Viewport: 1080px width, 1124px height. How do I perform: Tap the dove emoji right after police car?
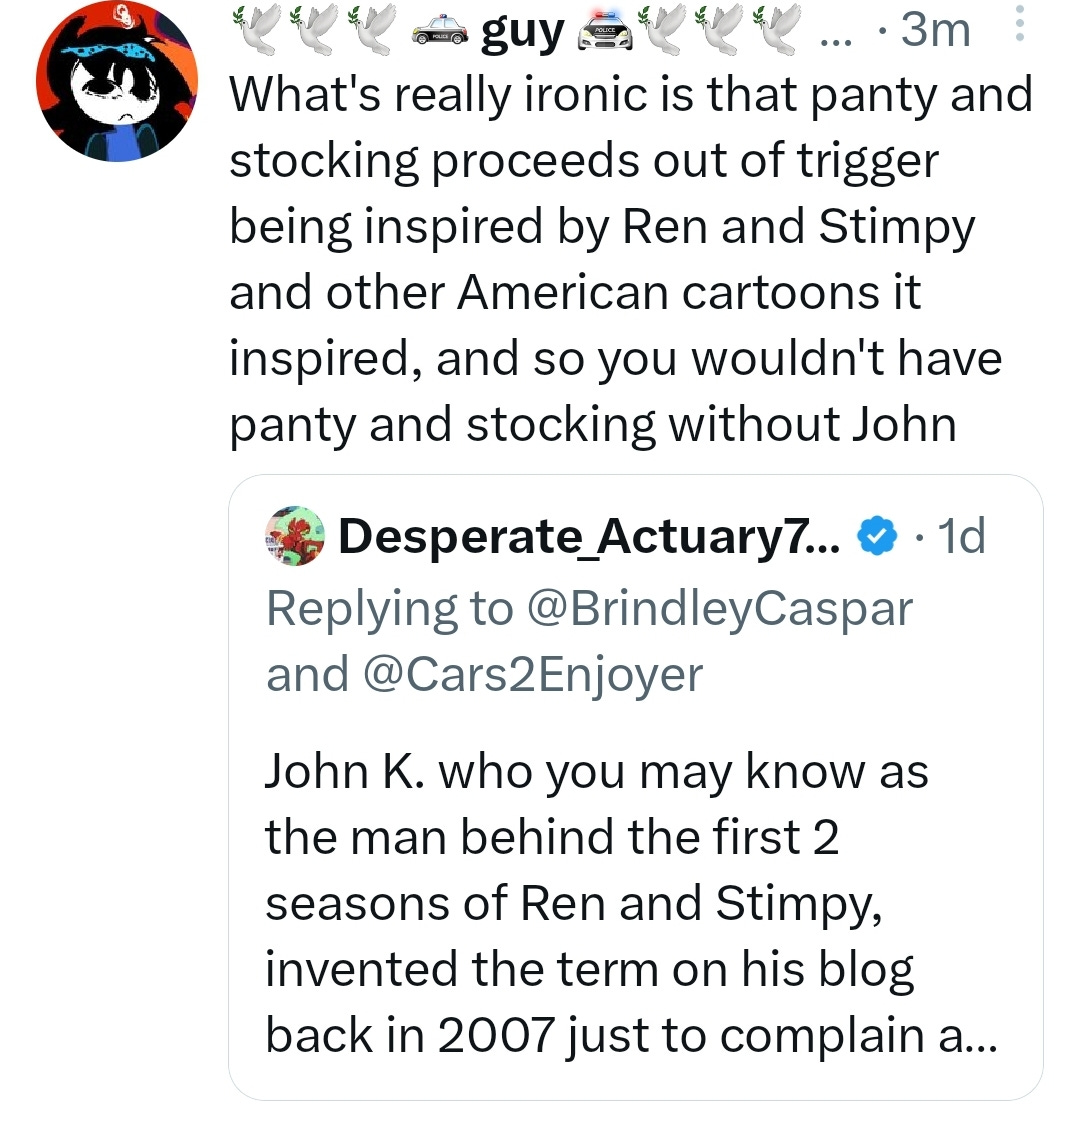[662, 29]
